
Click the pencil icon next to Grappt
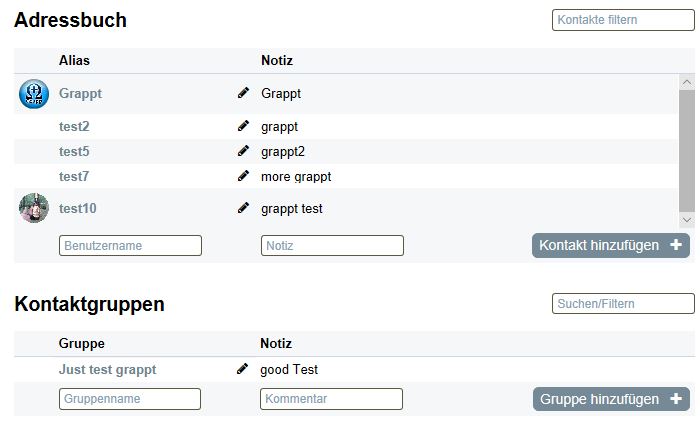[x=243, y=93]
